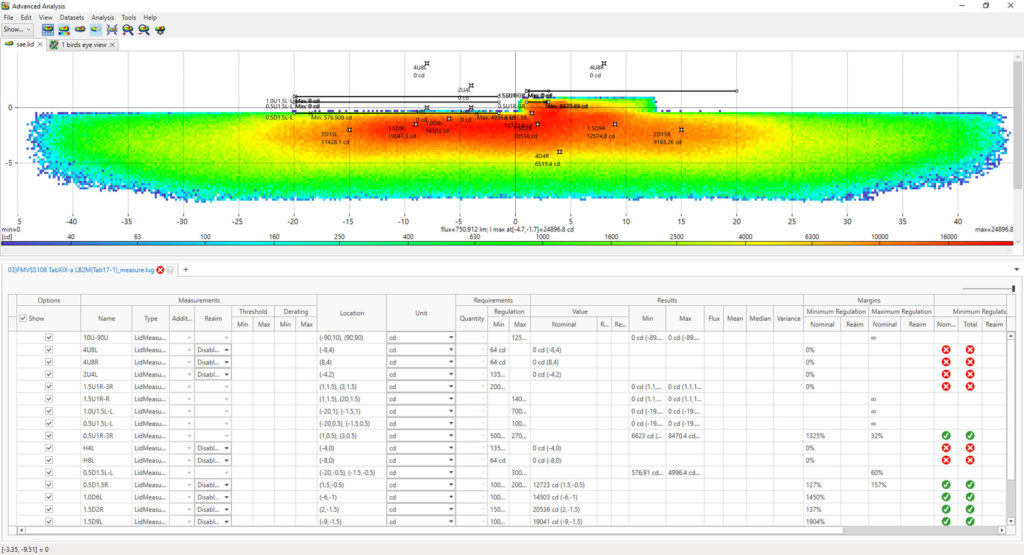
Task: Open the Reaim dropdown for H4L row
Action: (213, 448)
